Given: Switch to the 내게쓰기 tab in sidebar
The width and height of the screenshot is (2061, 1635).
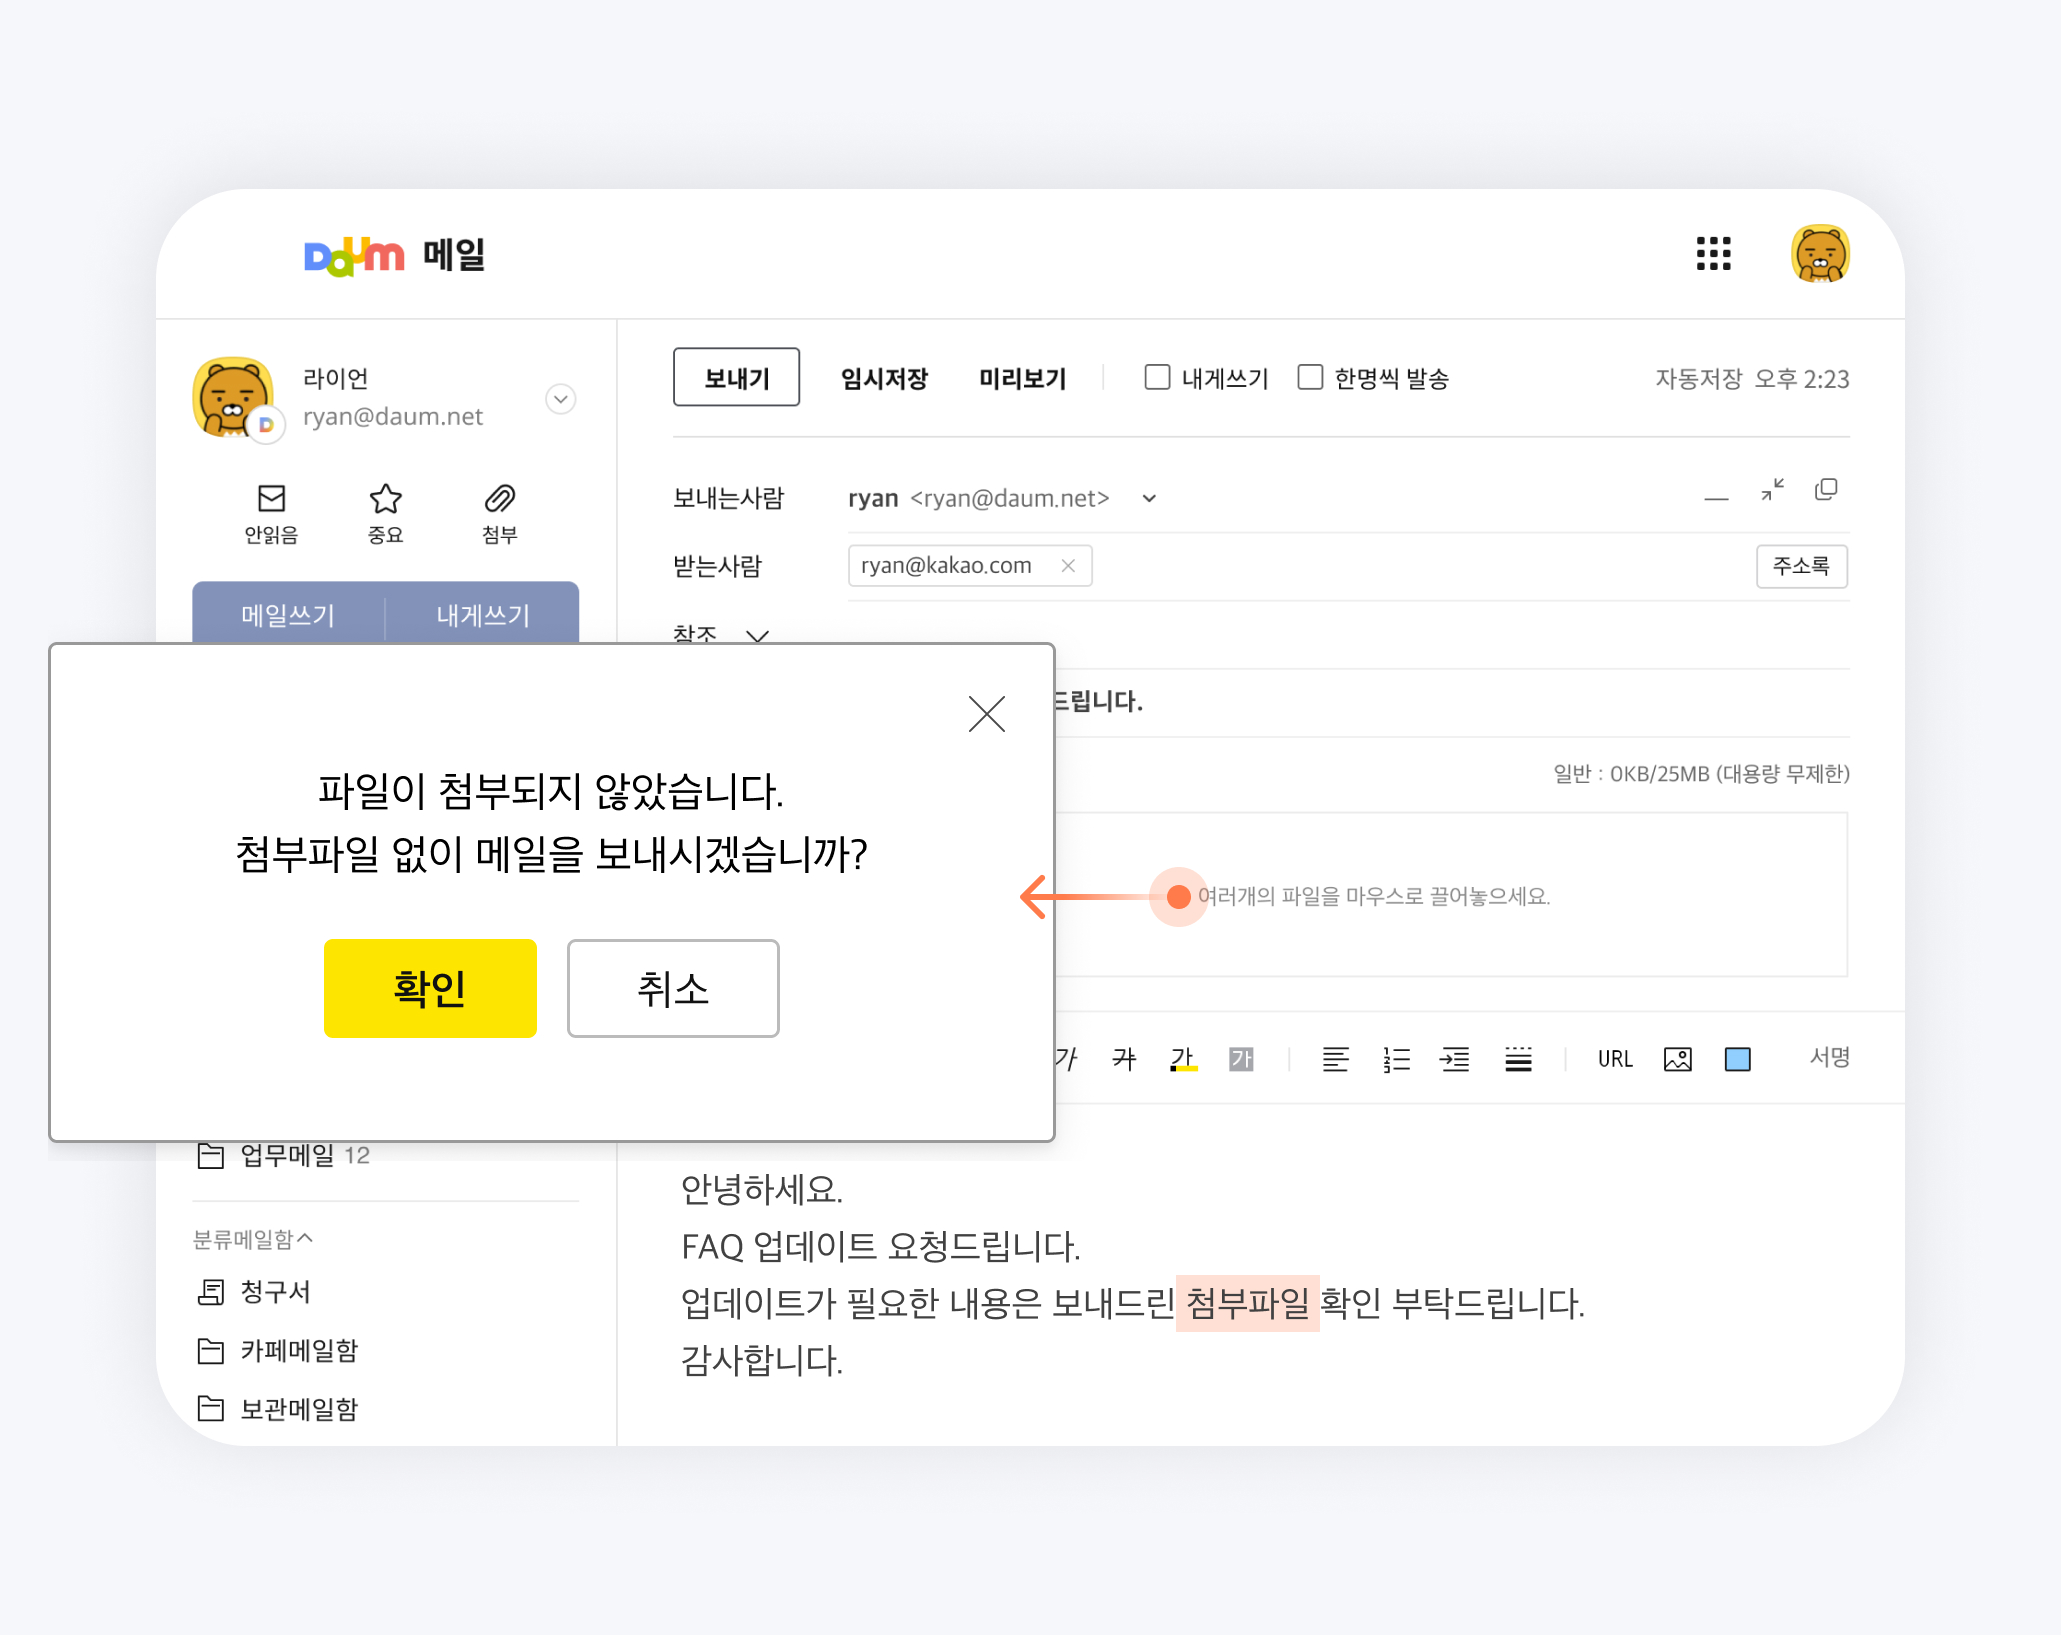Looking at the screenshot, I should point(483,614).
